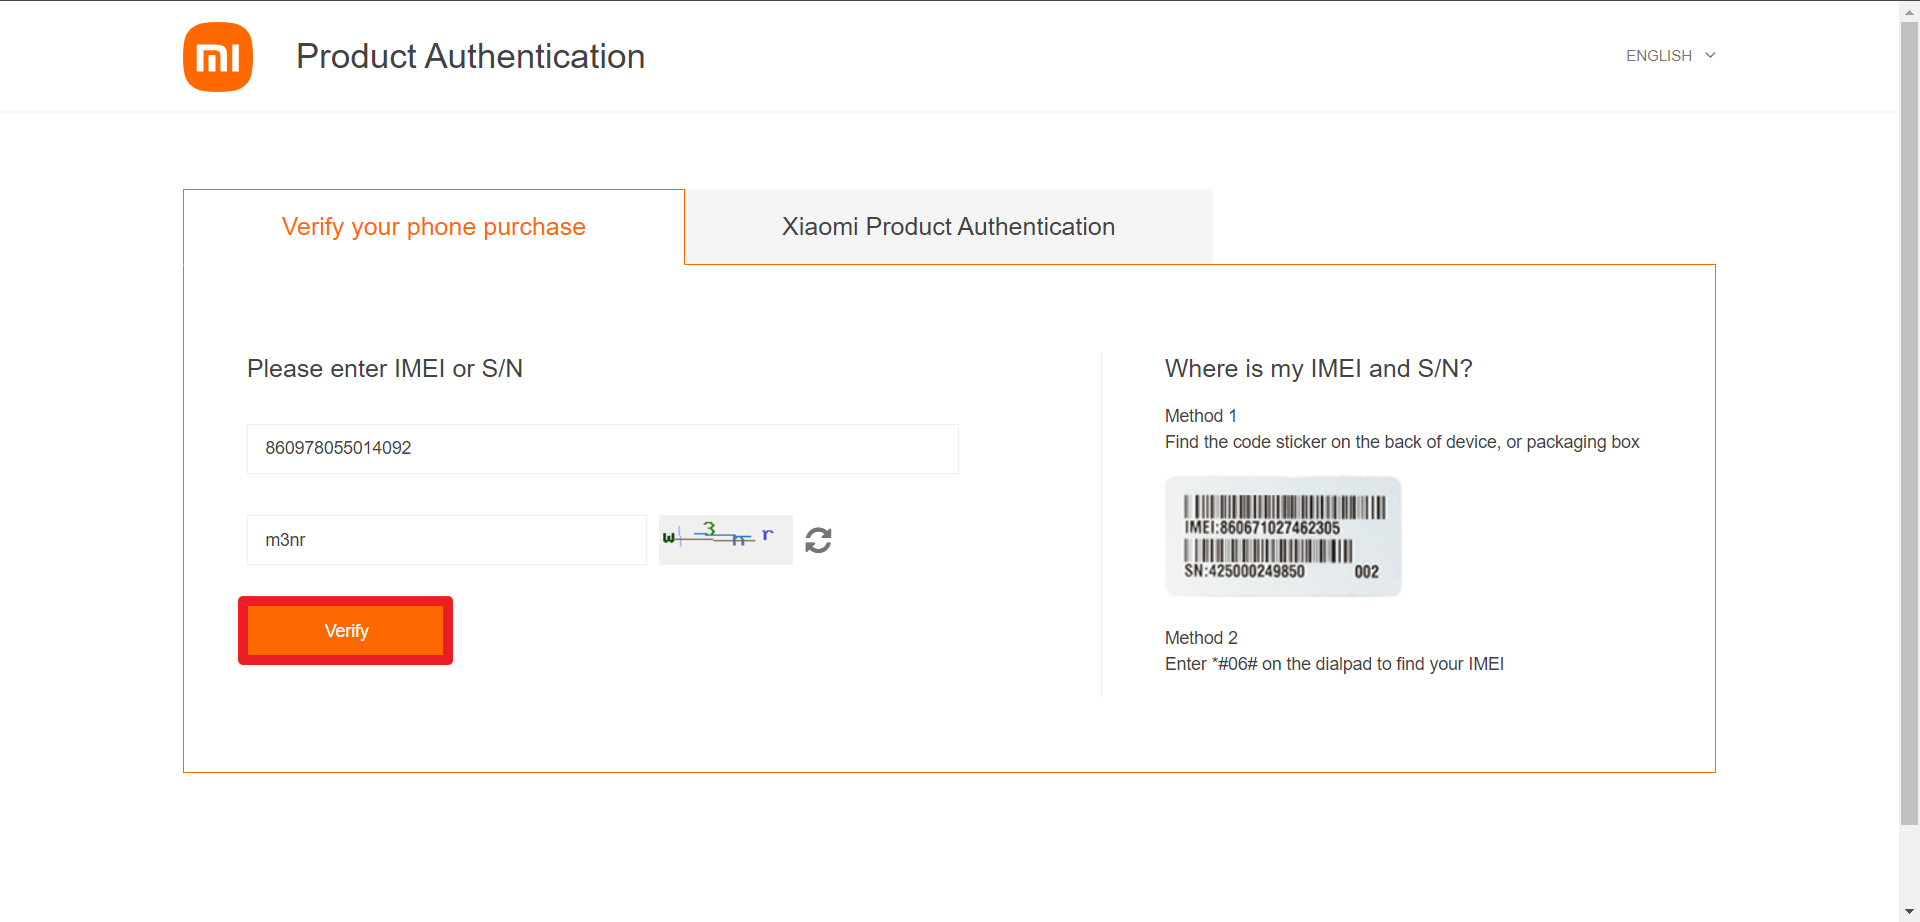Click the captcha code text field
Viewport: 1920px width, 922px height.
pos(446,540)
